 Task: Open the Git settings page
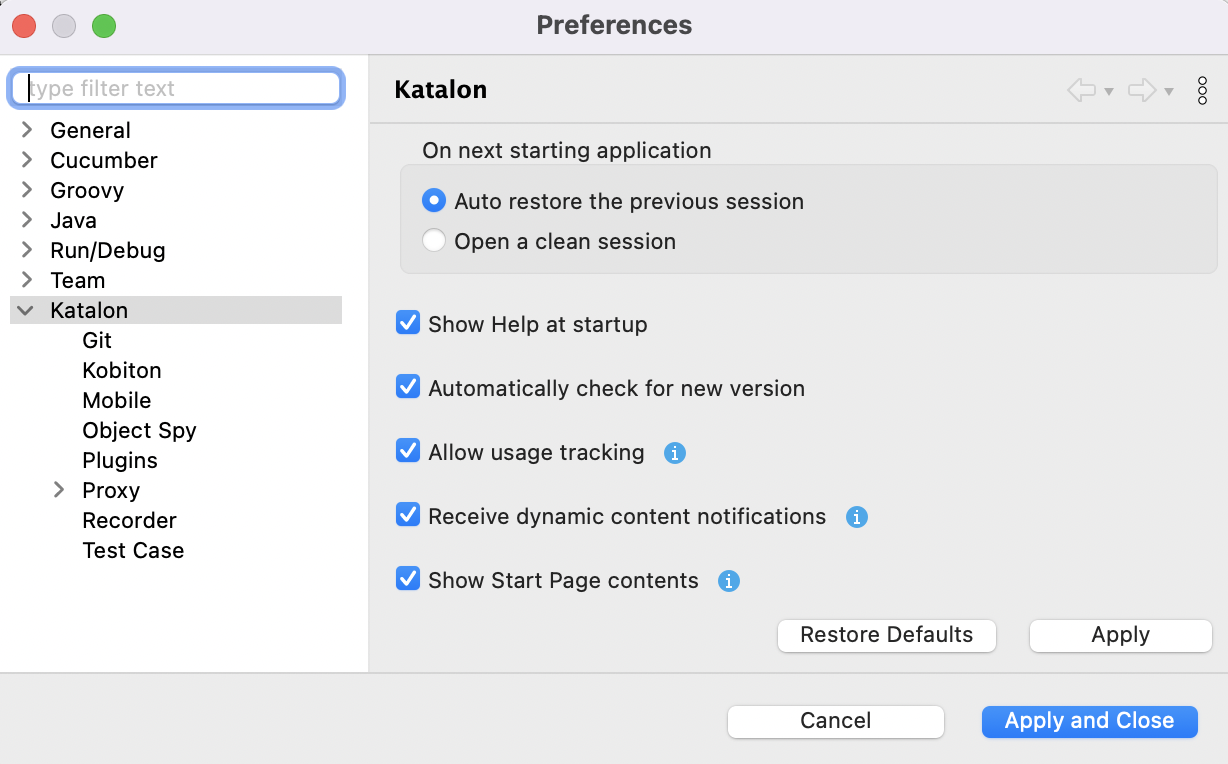pyautogui.click(x=97, y=340)
